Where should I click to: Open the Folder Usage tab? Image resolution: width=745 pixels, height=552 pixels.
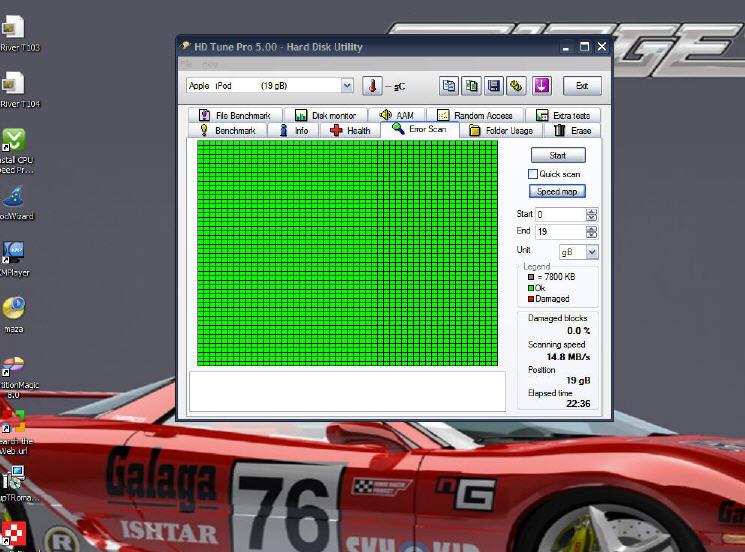(501, 131)
